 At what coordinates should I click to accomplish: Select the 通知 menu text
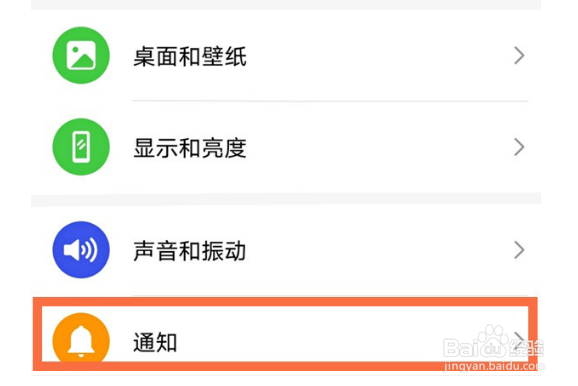point(155,342)
